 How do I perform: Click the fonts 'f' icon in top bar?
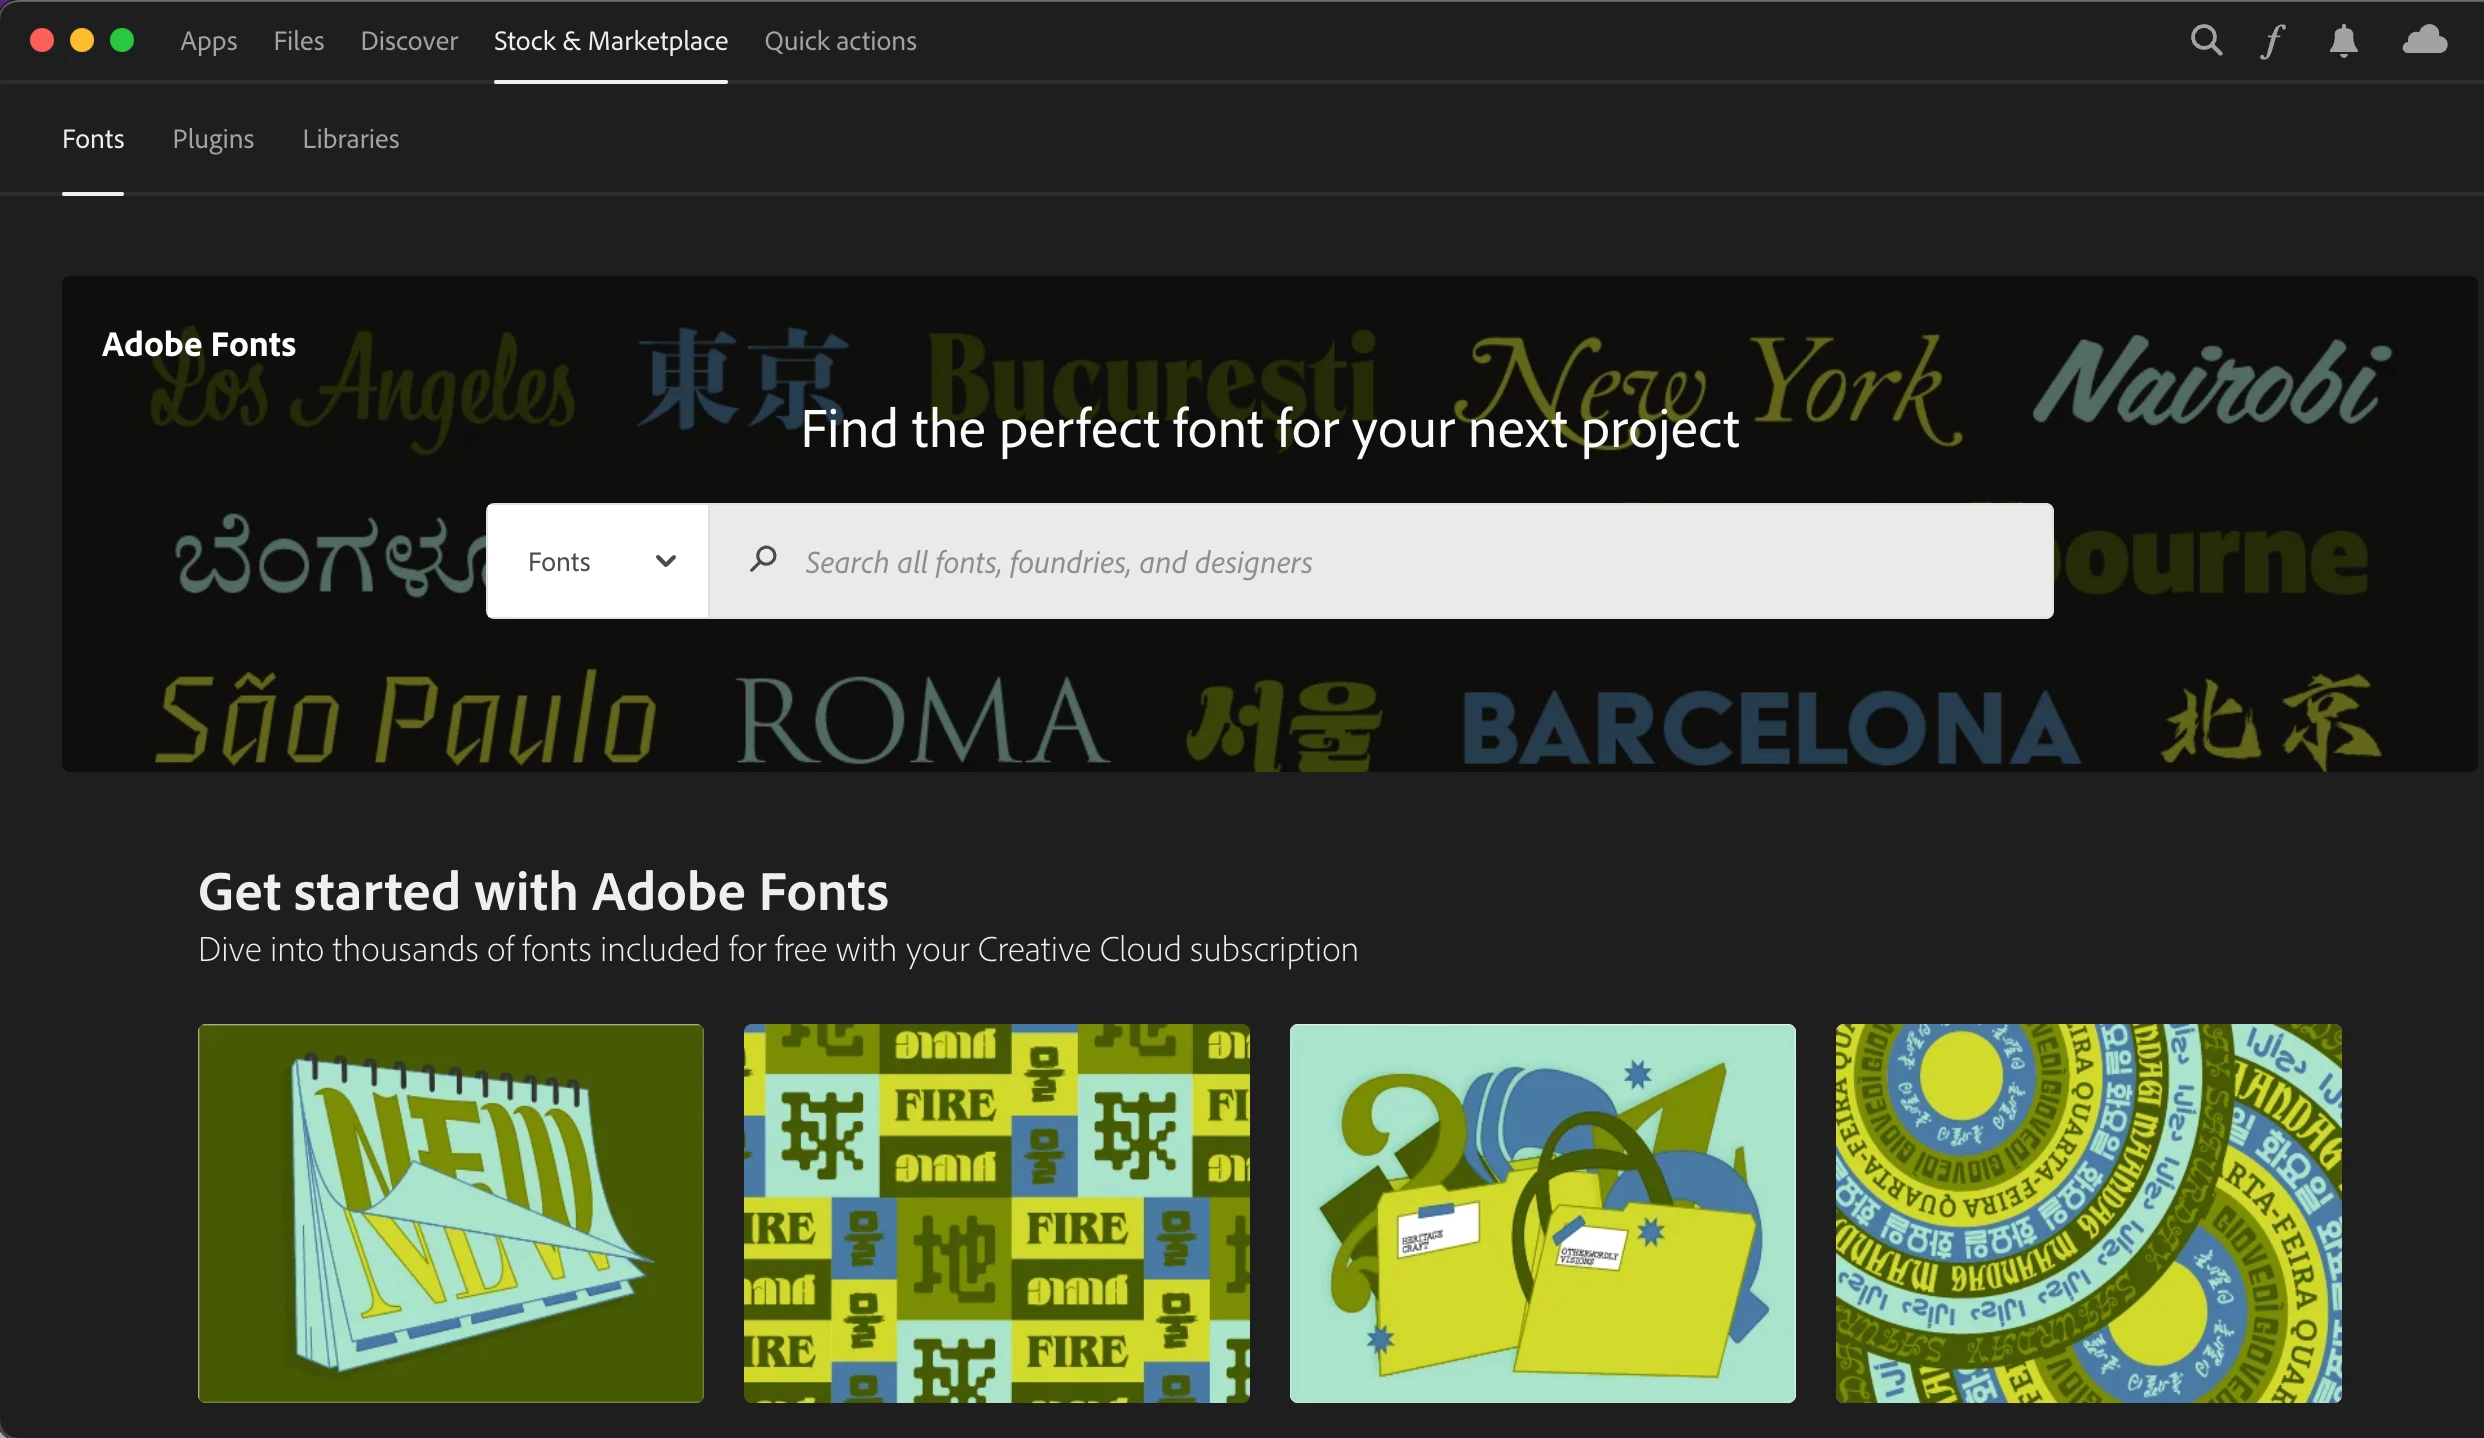point(2273,41)
